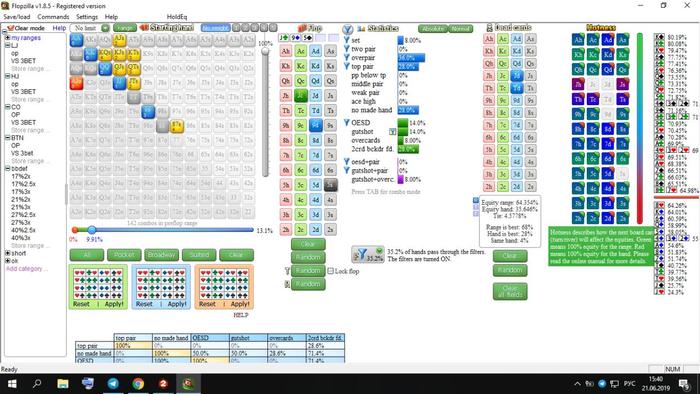Screen dimensions: 700x394
Task: Click the filter summary 35.2% icon
Action: (x=367, y=254)
